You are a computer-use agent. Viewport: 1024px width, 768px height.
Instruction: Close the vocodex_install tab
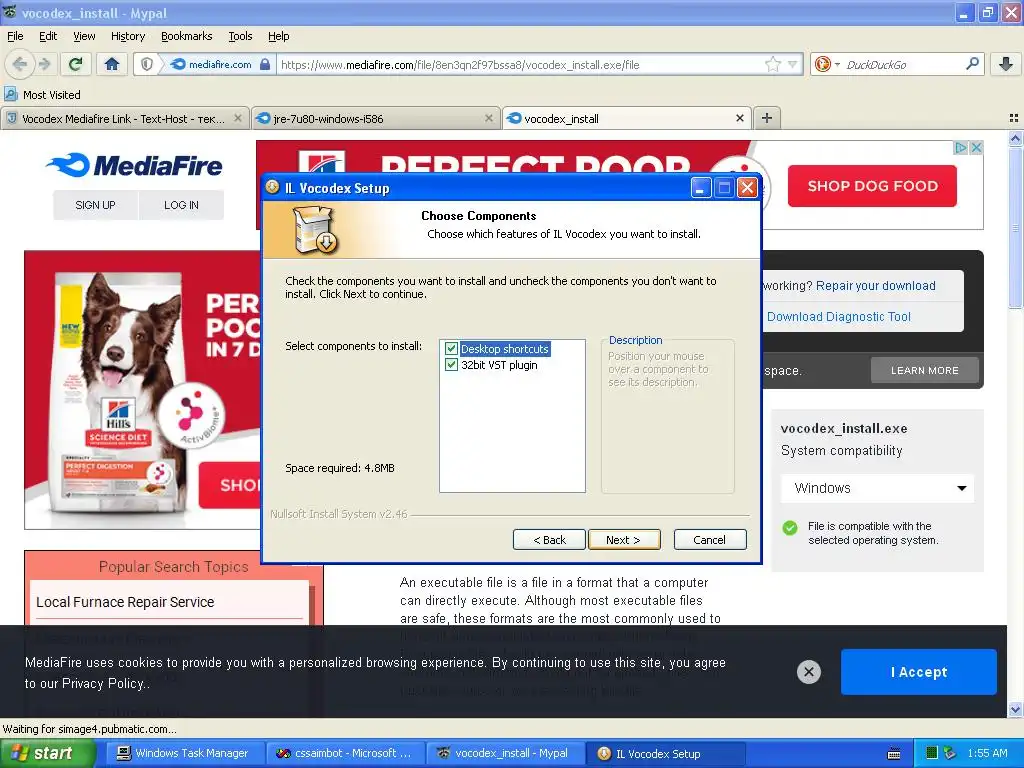(x=739, y=118)
